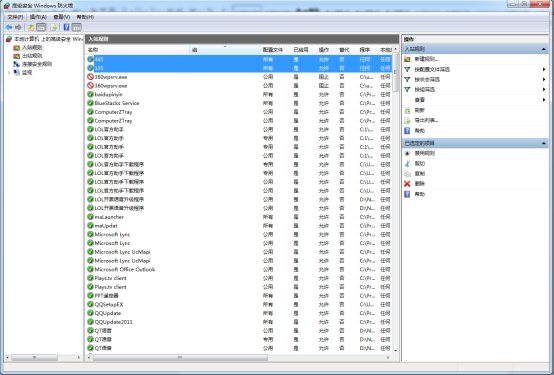Sort by the 程序 column header
Screen dimensions: 554x375
click(367, 50)
